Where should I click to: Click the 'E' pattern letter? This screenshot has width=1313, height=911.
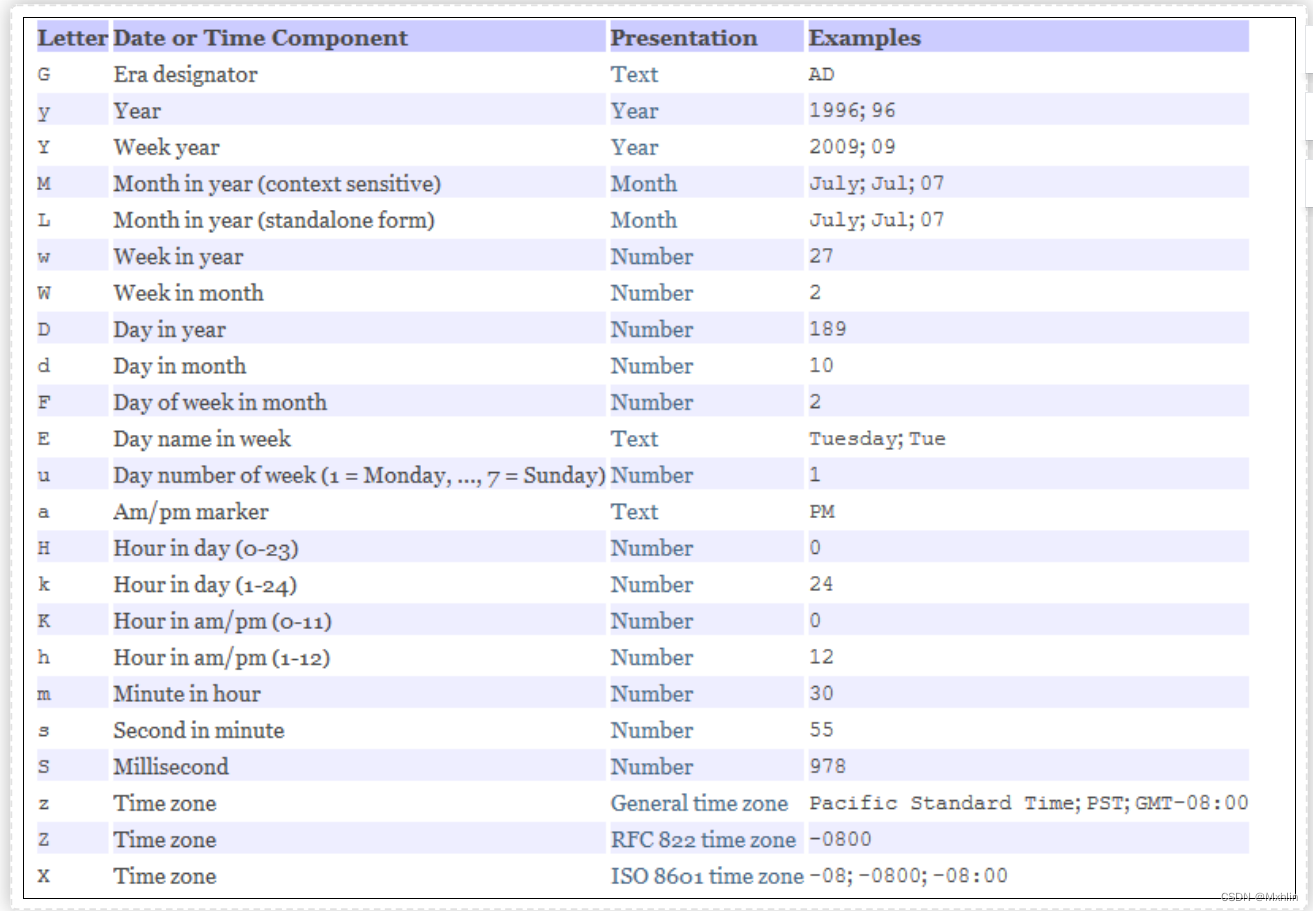[x=44, y=439]
